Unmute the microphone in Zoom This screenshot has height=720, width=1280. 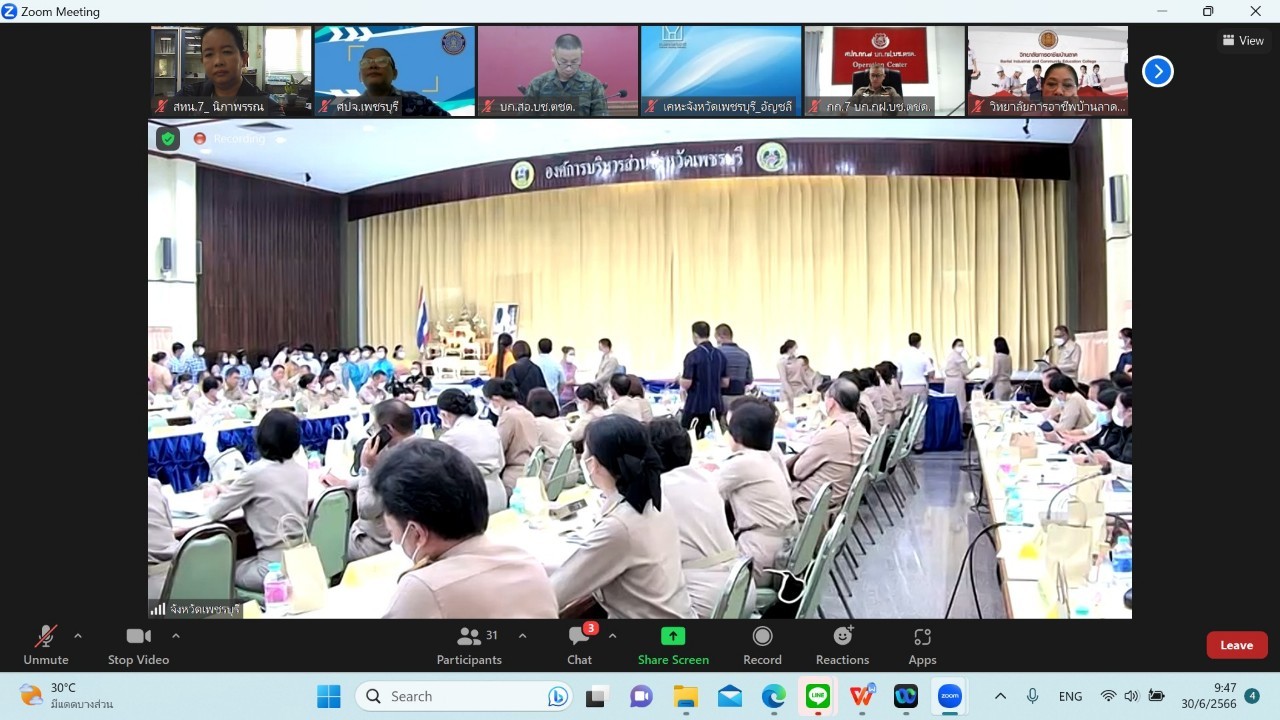tap(46, 645)
